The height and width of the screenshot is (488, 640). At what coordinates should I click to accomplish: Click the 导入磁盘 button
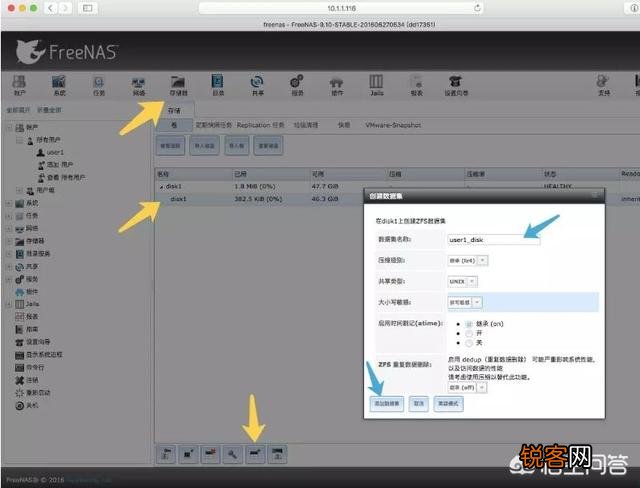204,146
